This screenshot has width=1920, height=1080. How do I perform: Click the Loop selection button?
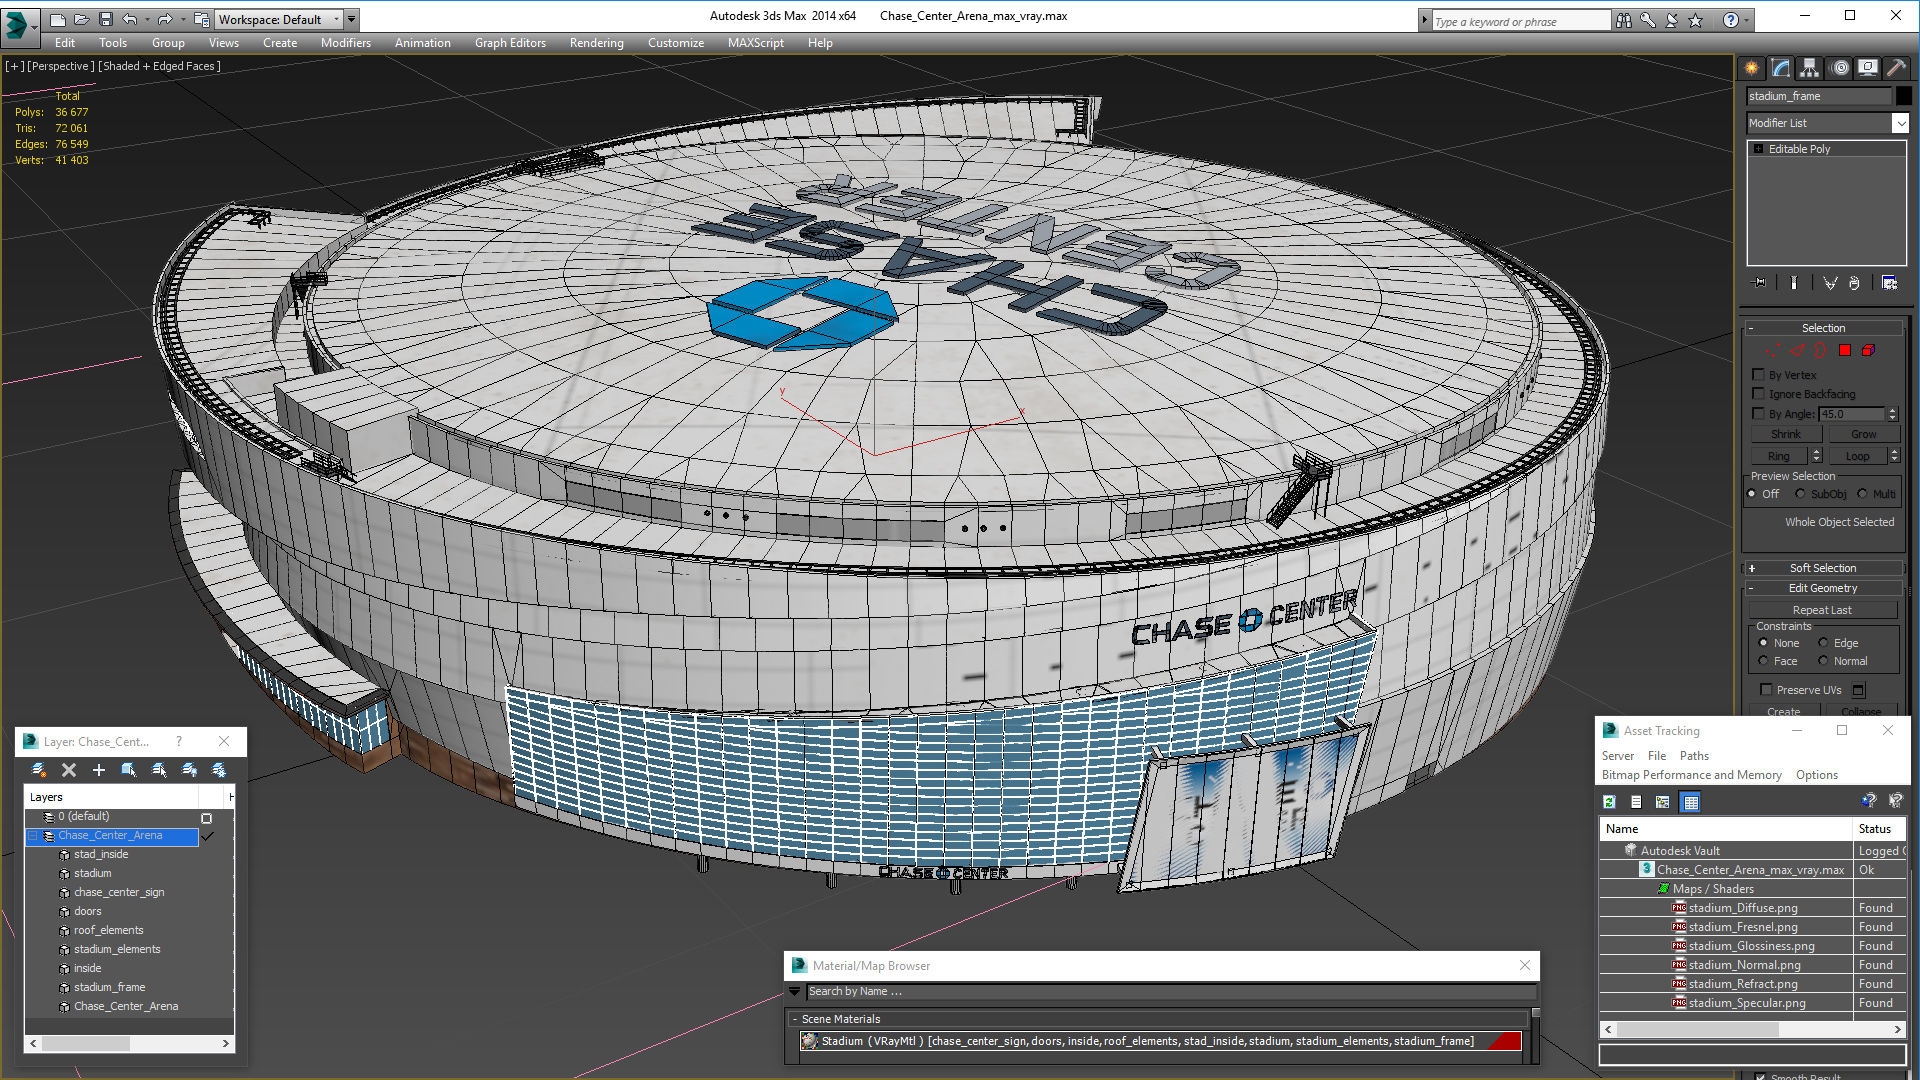pyautogui.click(x=1857, y=455)
